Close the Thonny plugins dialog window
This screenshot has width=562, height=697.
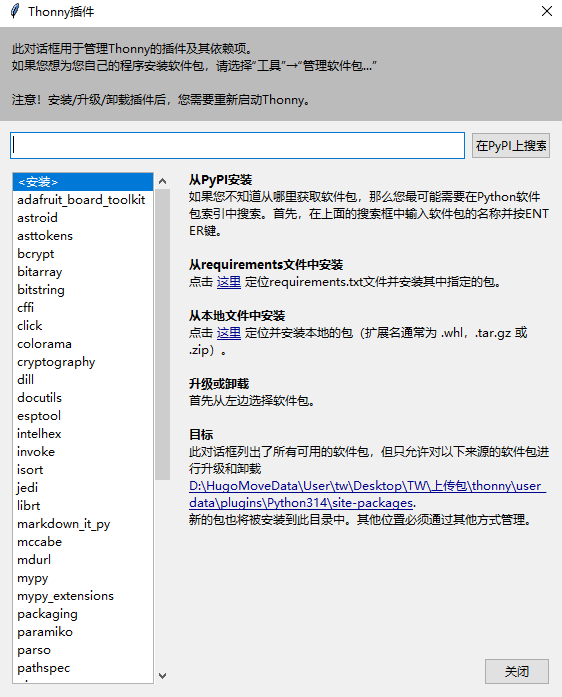tap(546, 11)
